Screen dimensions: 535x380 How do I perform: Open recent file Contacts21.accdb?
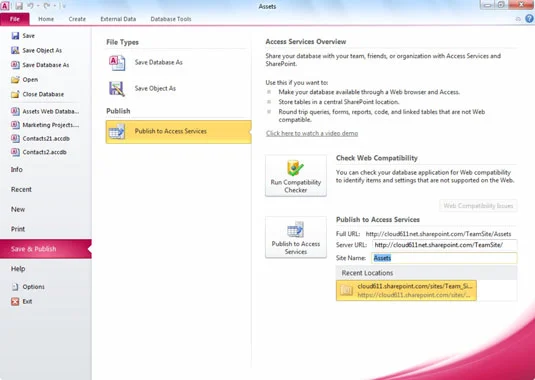pyautogui.click(x=41, y=138)
